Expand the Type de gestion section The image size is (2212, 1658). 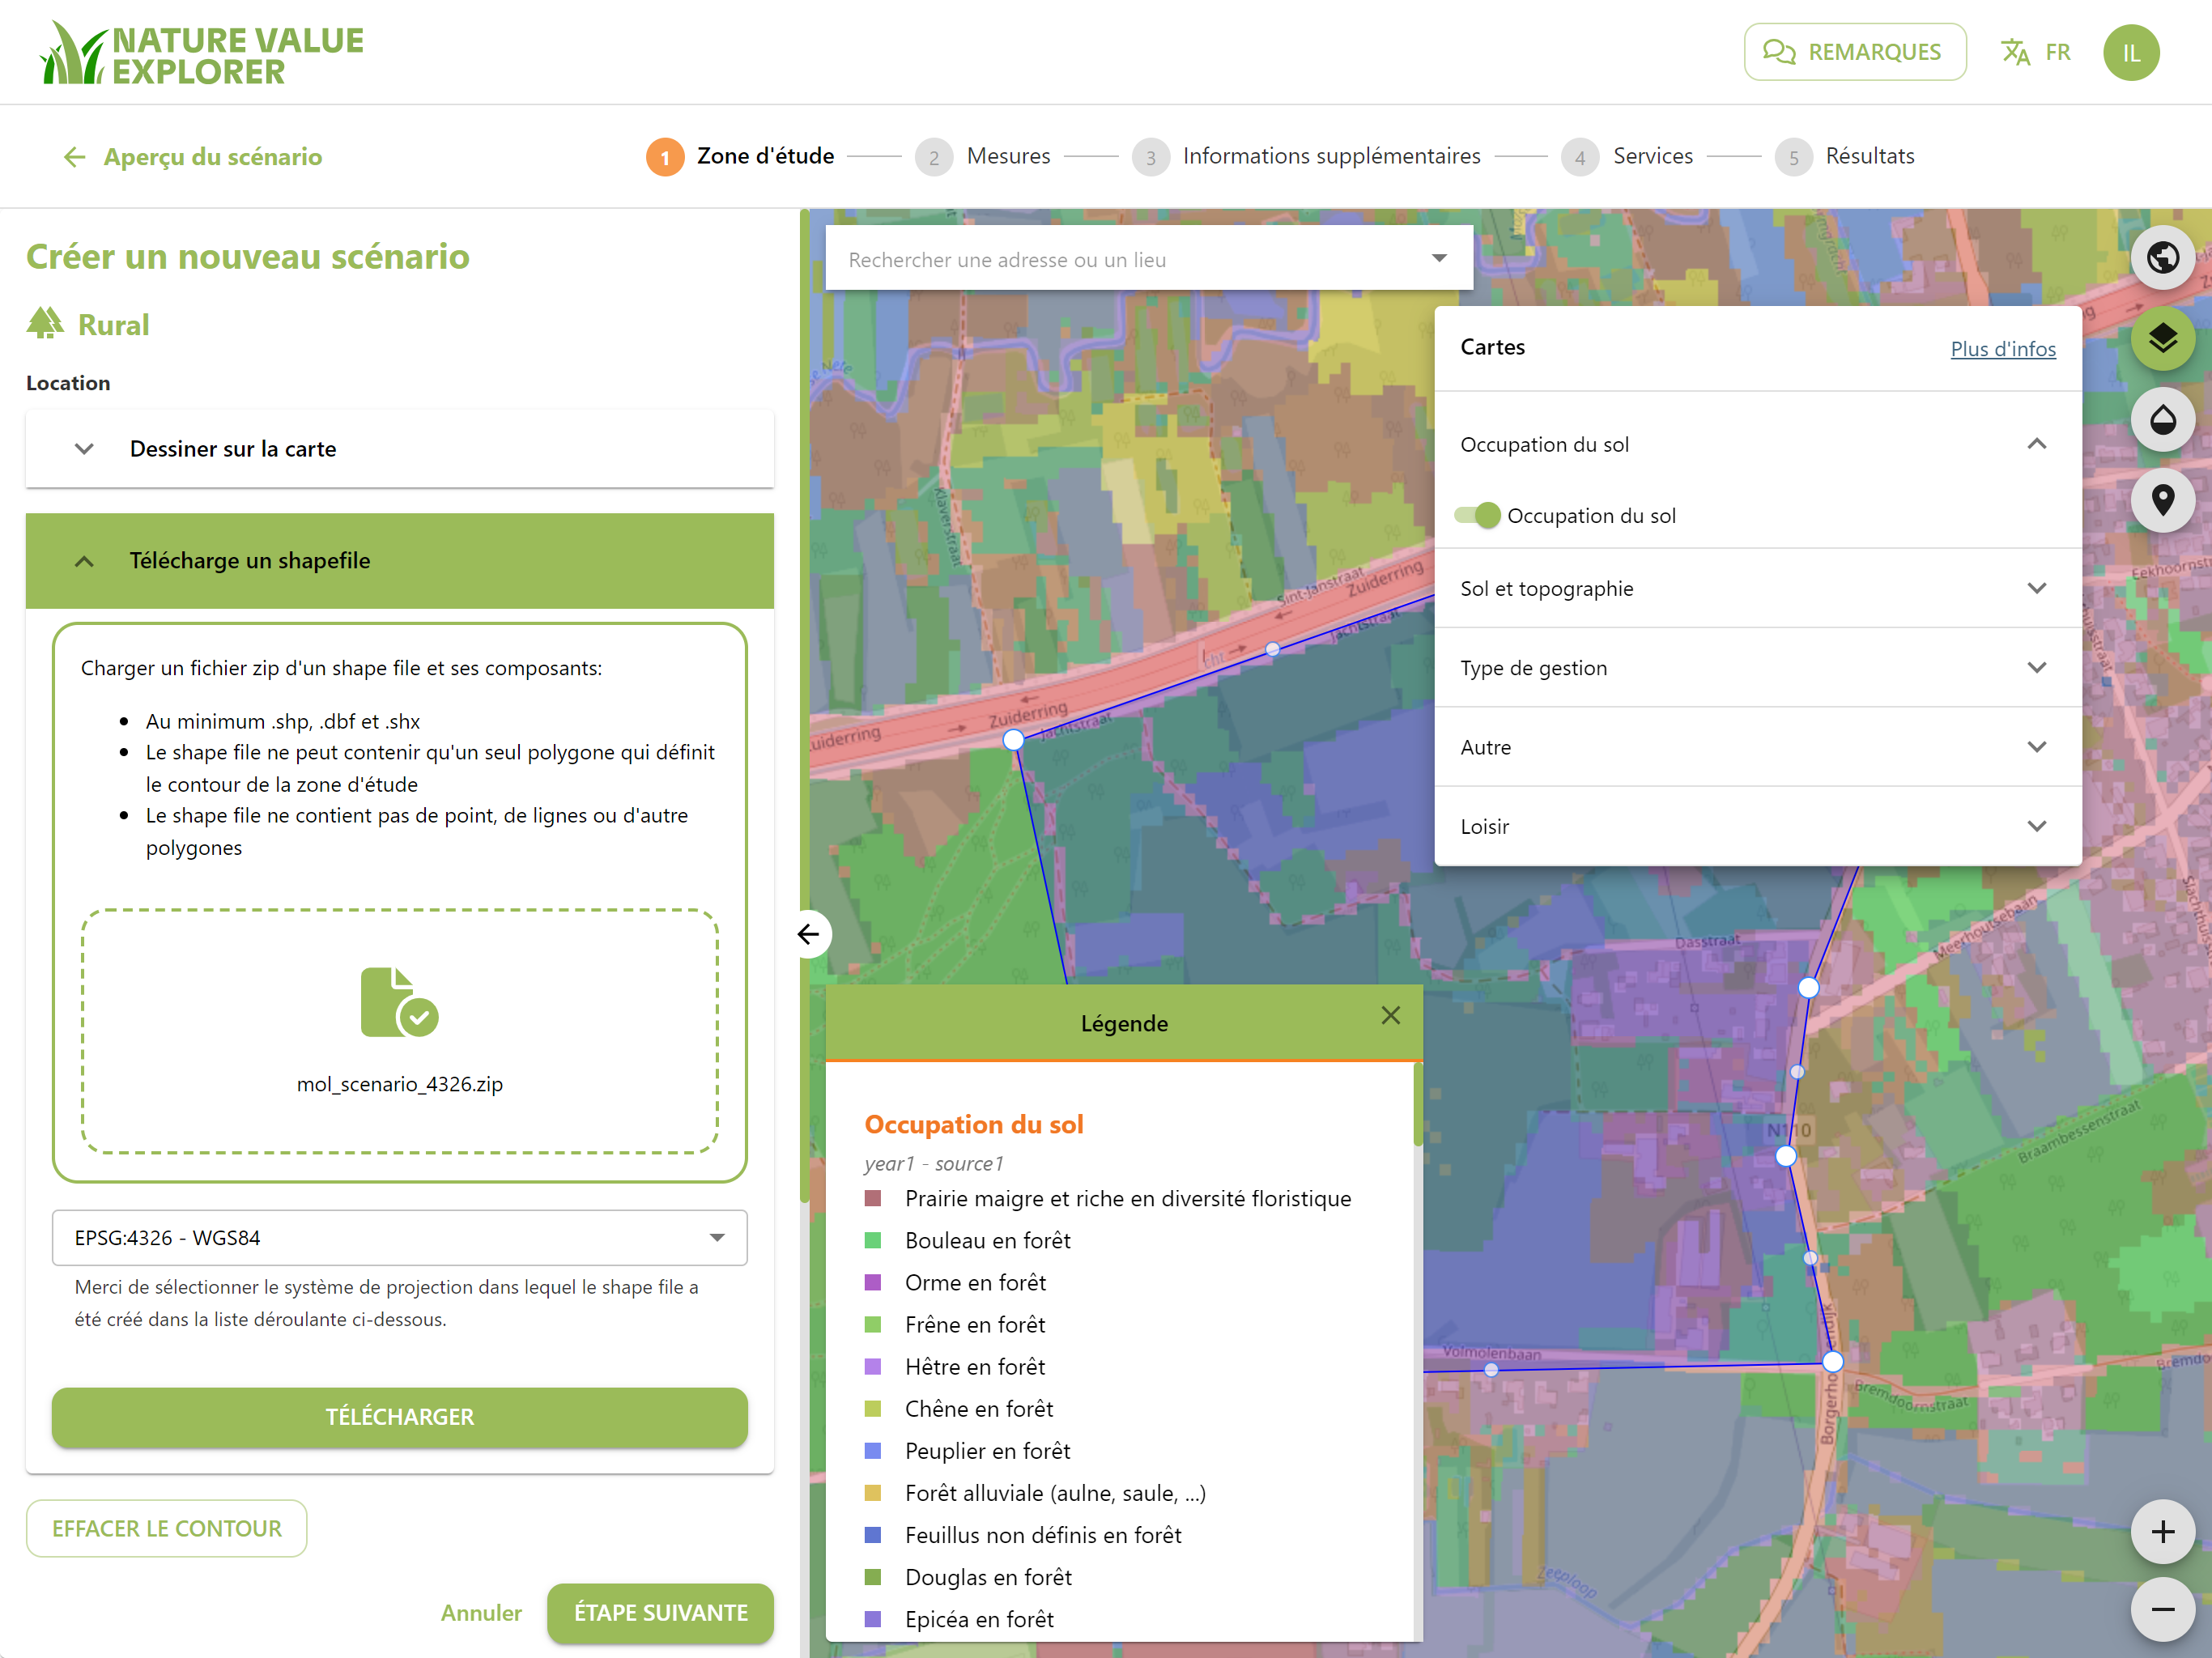click(x=1757, y=668)
